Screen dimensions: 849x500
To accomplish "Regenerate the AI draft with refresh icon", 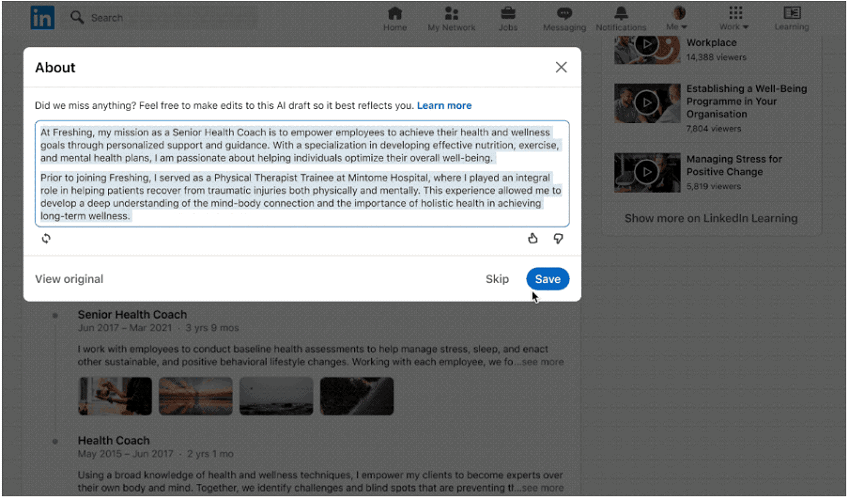I will (x=46, y=238).
